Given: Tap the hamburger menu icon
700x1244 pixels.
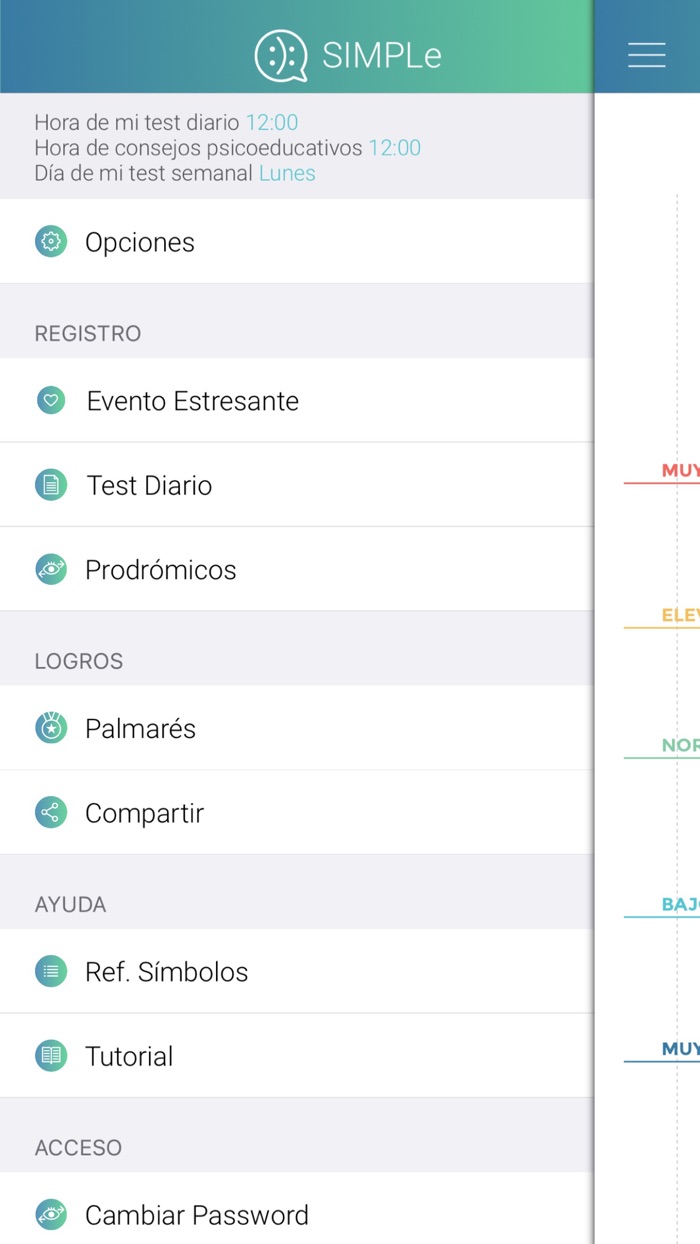Looking at the screenshot, I should click(x=646, y=55).
